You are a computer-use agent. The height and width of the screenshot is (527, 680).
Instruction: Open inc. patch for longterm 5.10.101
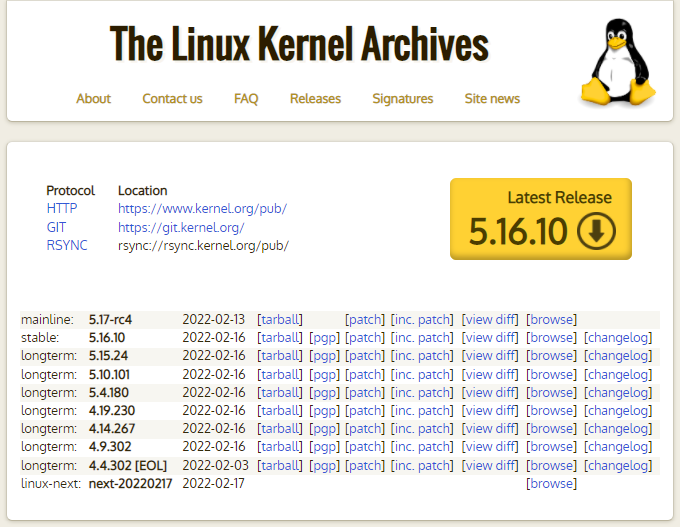422,374
